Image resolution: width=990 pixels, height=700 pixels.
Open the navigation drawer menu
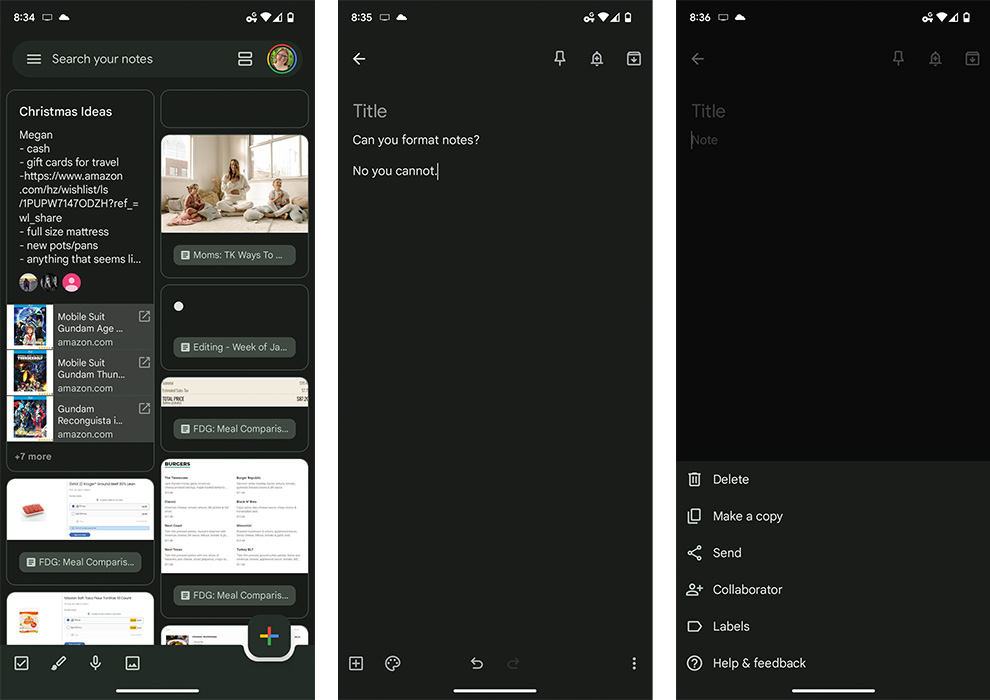pyautogui.click(x=33, y=59)
